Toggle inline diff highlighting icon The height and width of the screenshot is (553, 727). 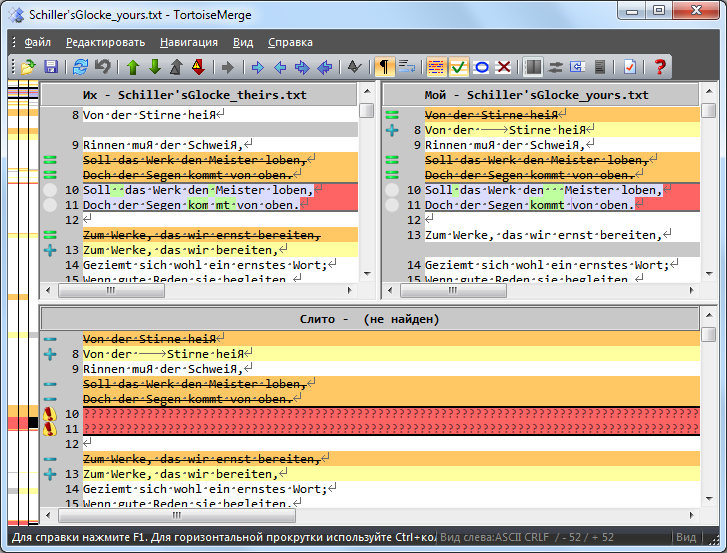tap(436, 67)
